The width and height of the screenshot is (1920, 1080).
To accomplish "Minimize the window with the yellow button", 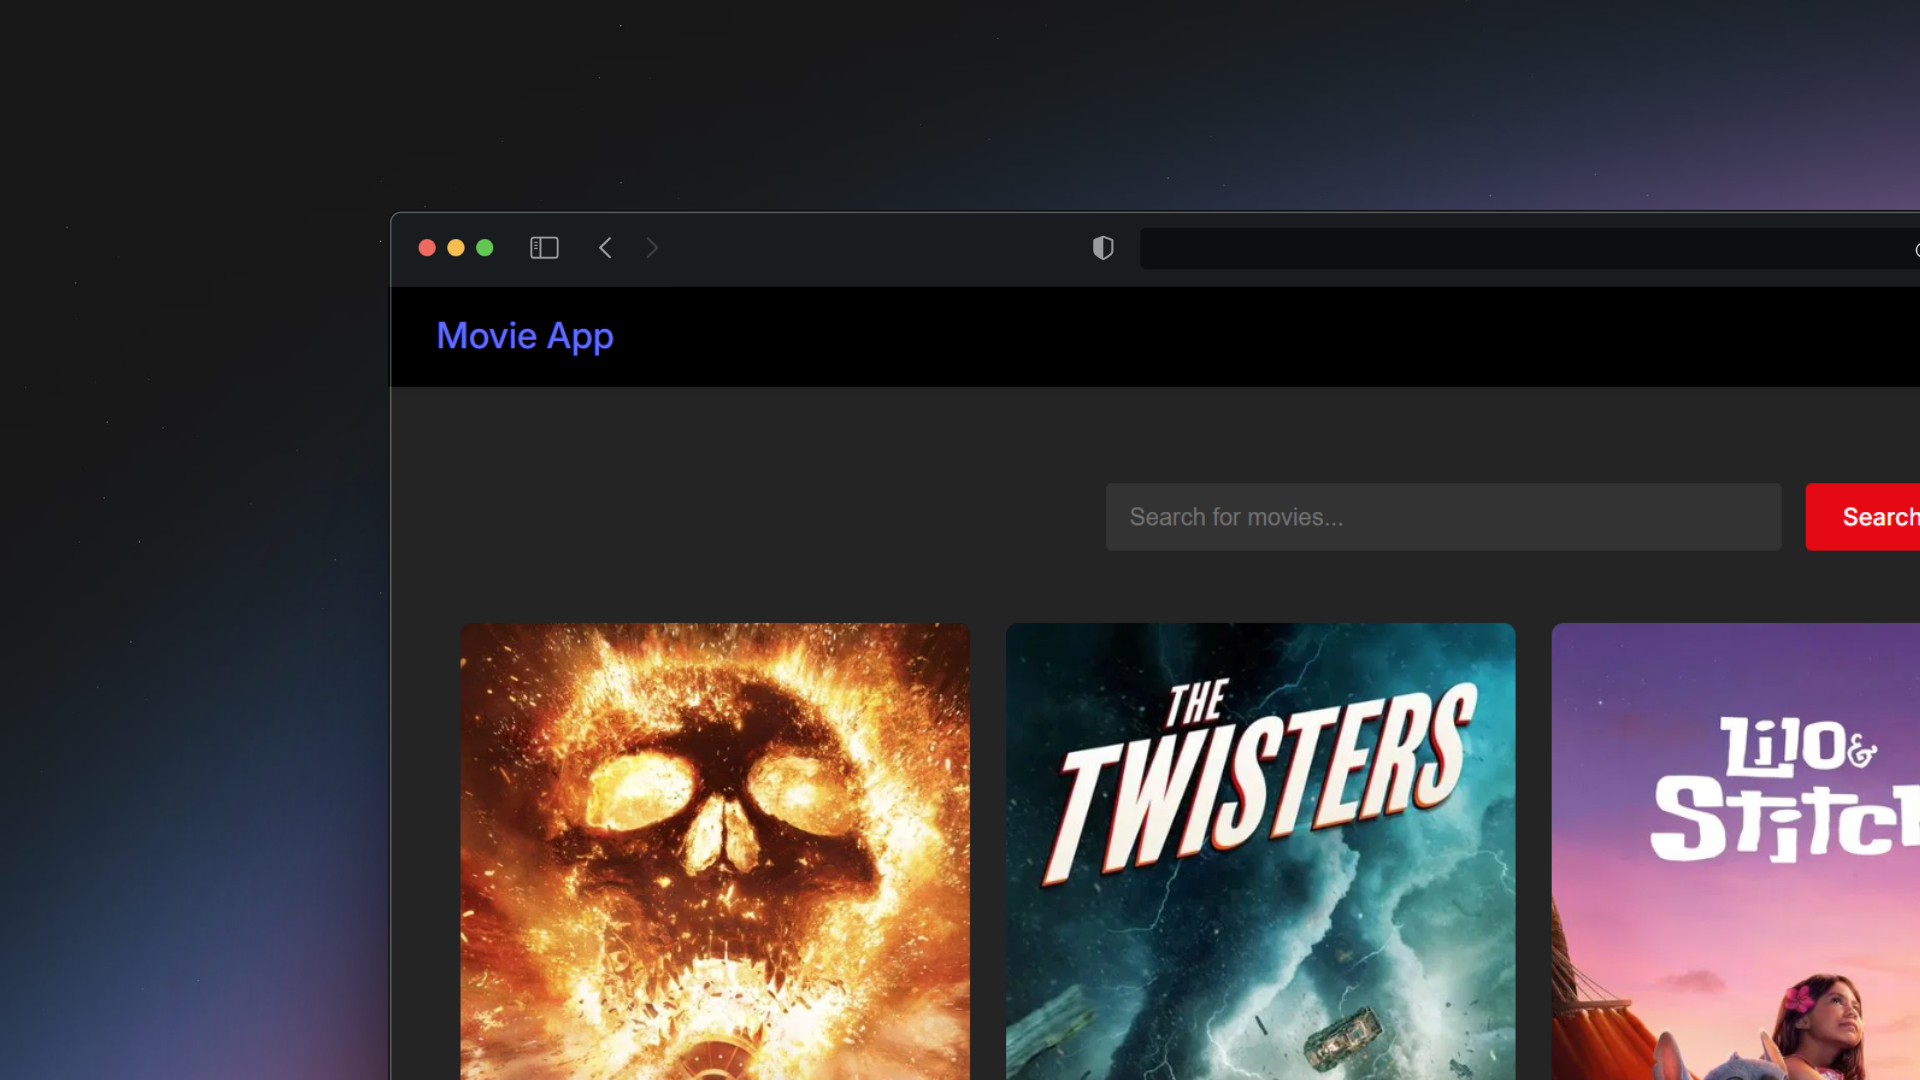I will 456,248.
